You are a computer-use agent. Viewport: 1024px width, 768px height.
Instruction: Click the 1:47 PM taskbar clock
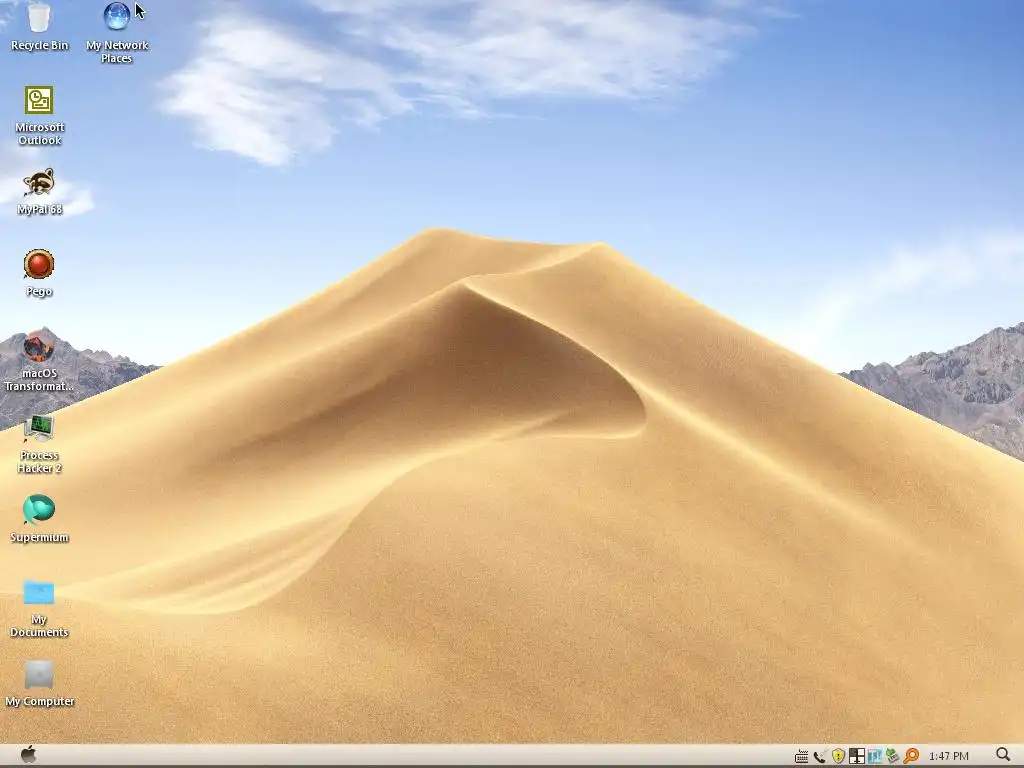(948, 756)
